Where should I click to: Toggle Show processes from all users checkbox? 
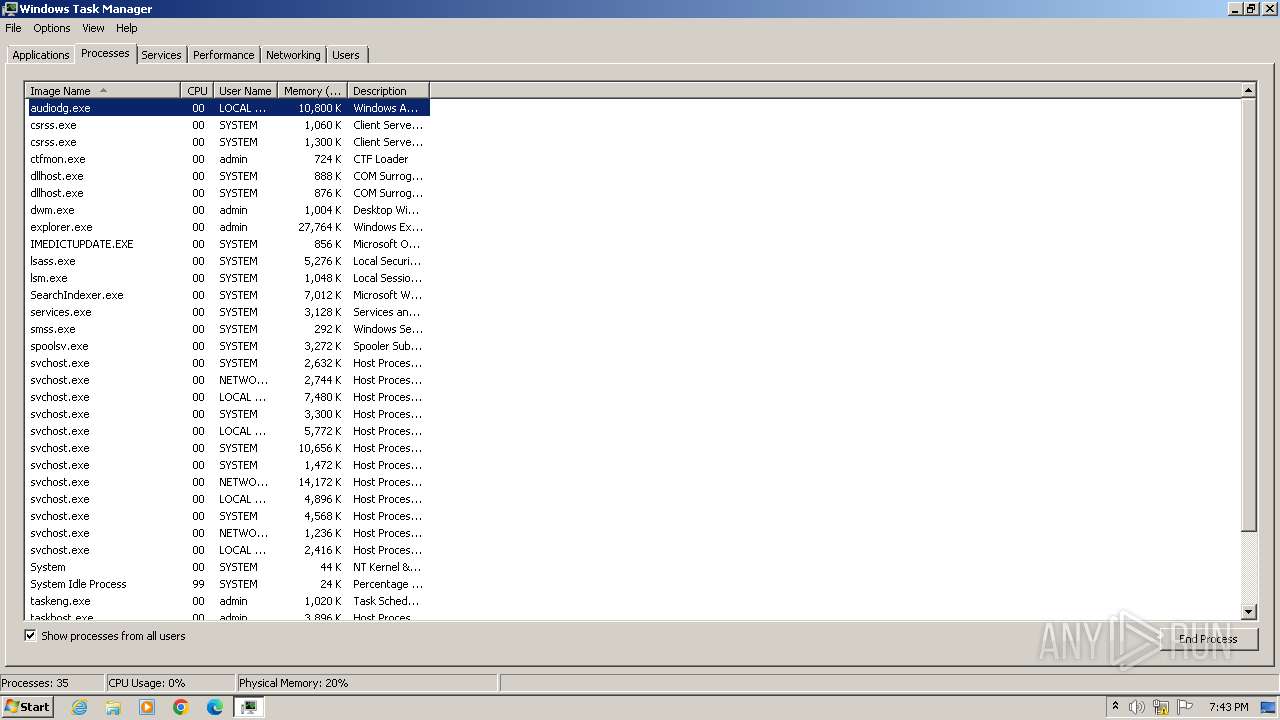[x=30, y=636]
